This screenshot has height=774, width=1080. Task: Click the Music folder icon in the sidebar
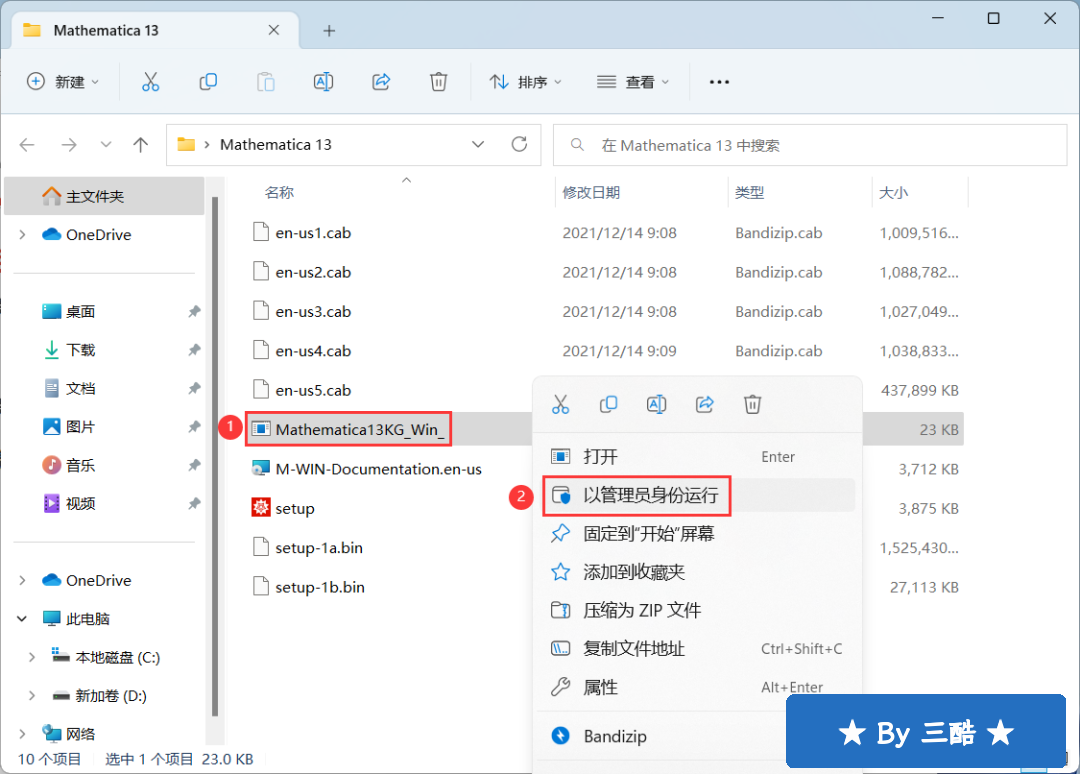[x=52, y=465]
